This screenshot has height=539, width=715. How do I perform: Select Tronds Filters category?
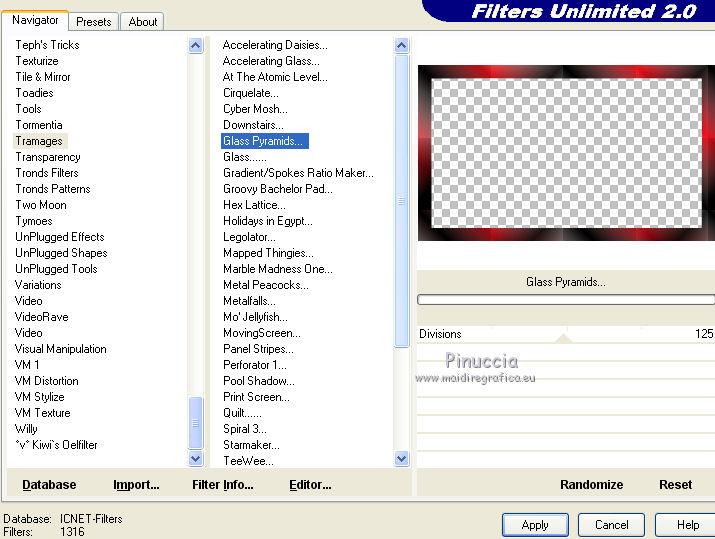(x=47, y=173)
